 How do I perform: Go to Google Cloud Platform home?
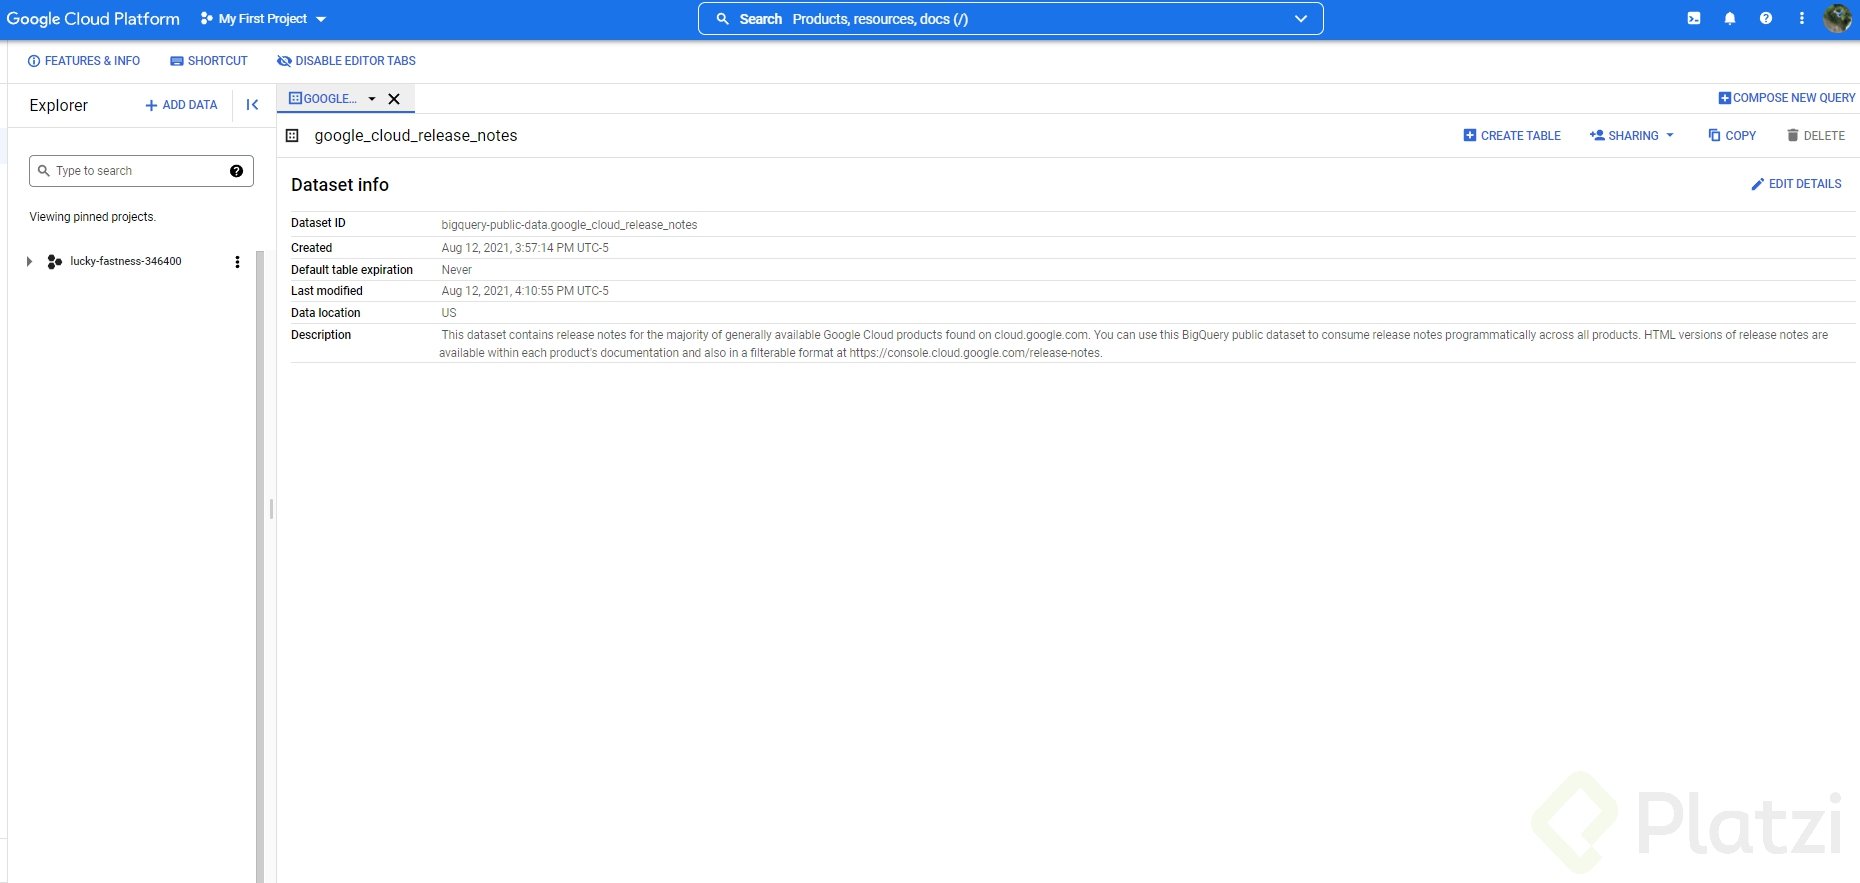tap(93, 19)
